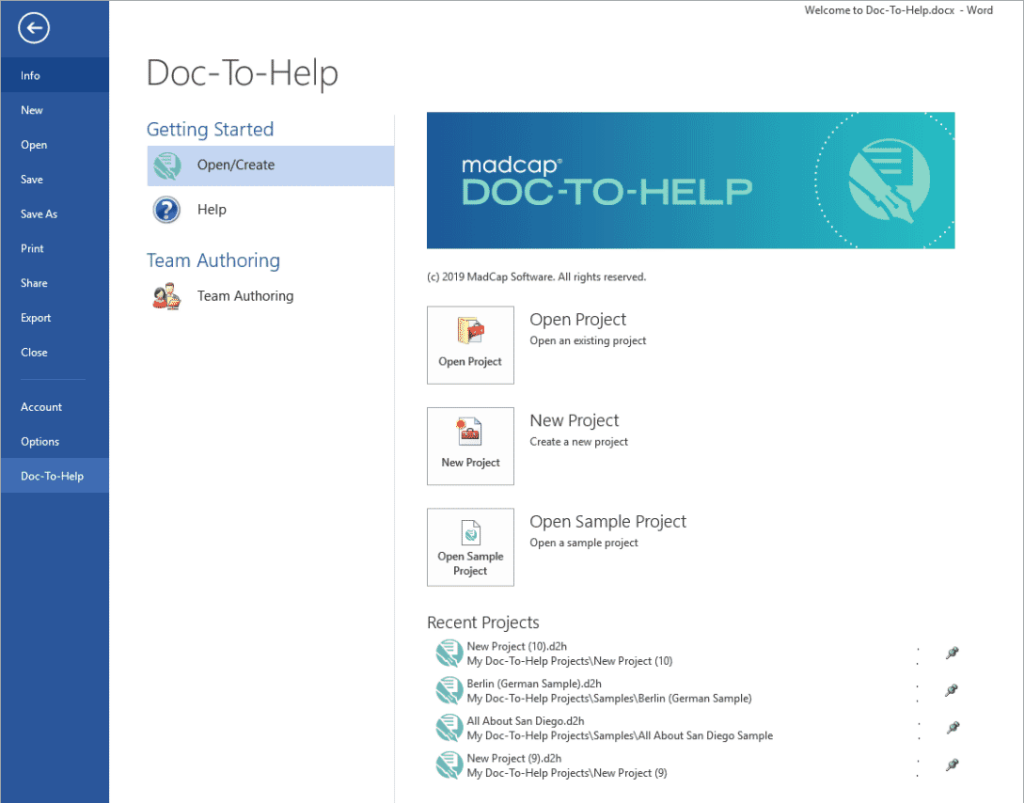Image resolution: width=1024 pixels, height=803 pixels.
Task: Select Save As in the sidebar
Action: coord(55,213)
